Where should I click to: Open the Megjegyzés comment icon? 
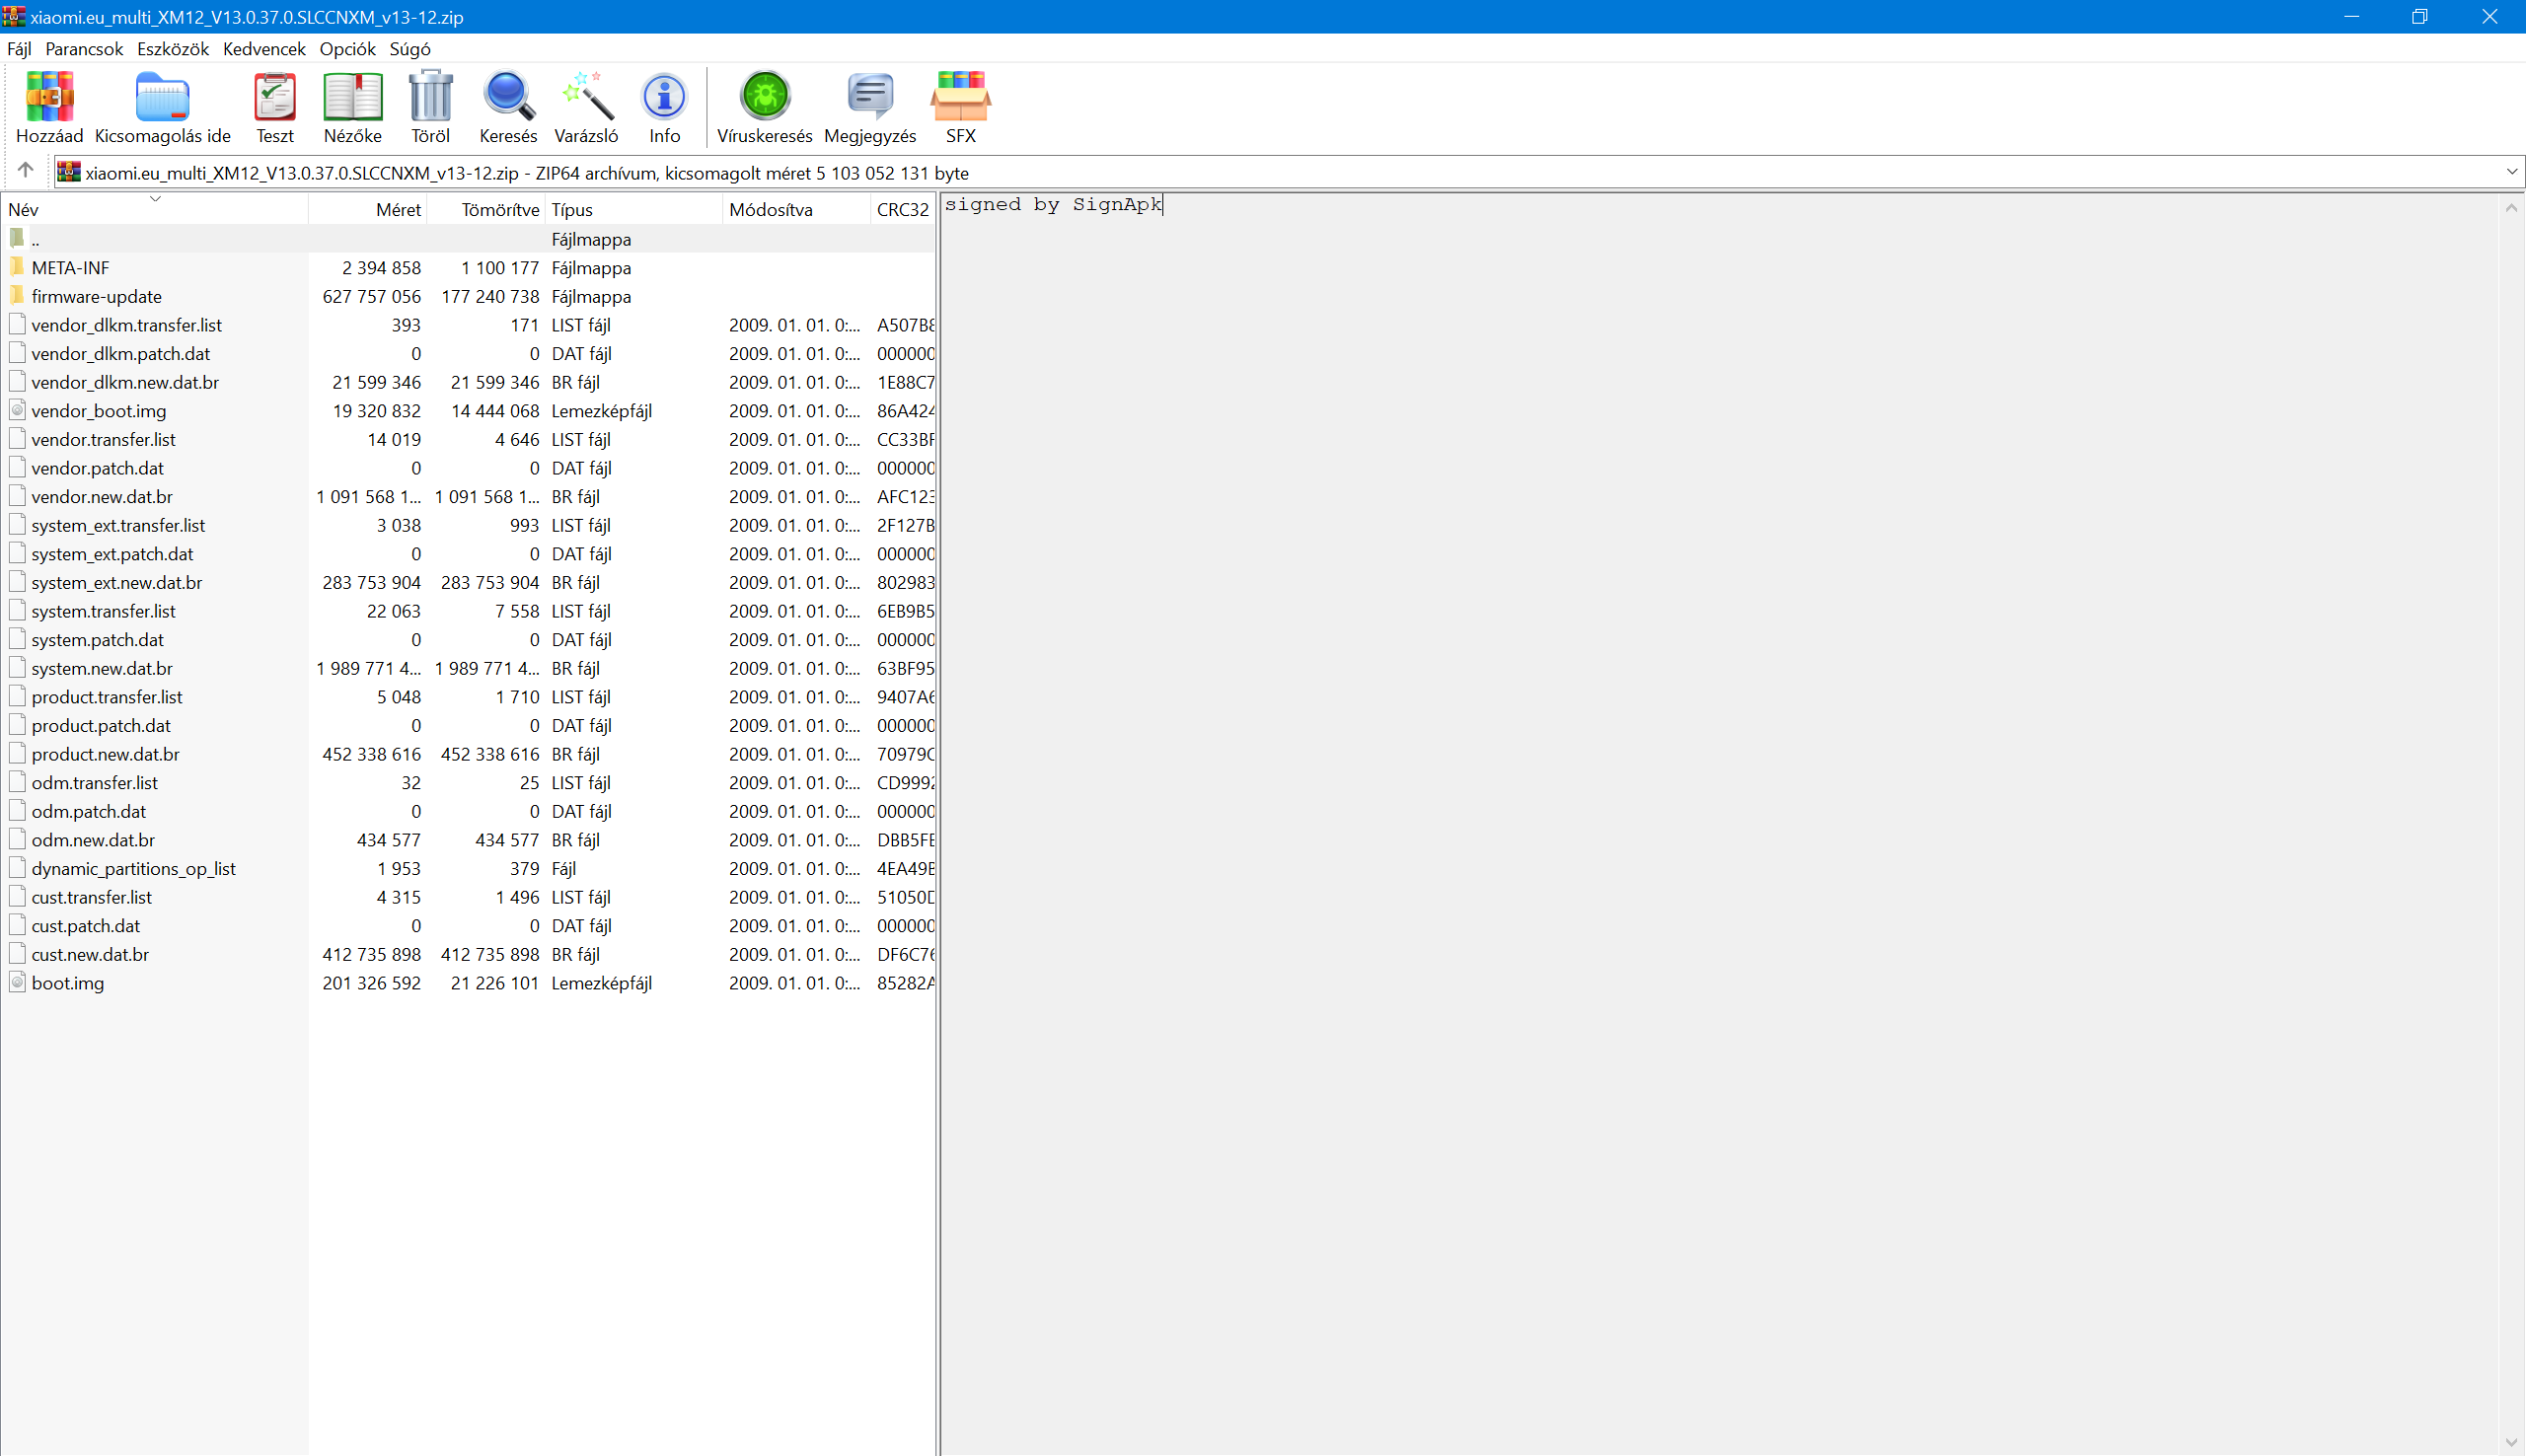point(870,96)
